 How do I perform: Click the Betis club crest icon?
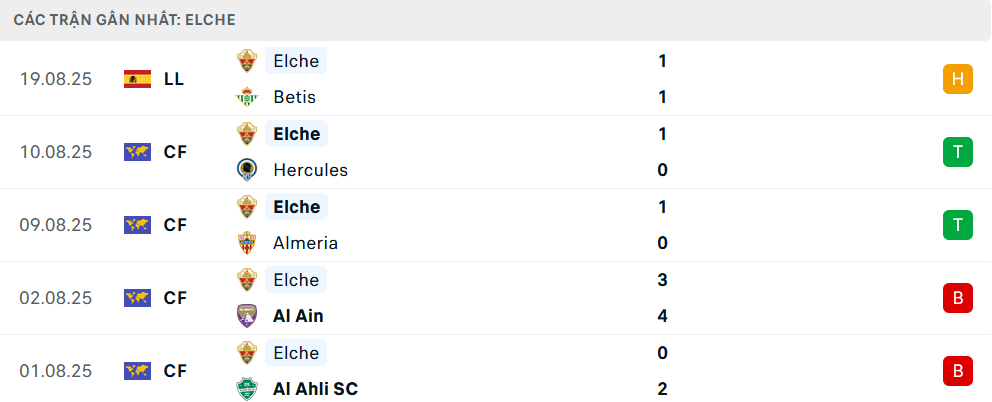click(247, 97)
